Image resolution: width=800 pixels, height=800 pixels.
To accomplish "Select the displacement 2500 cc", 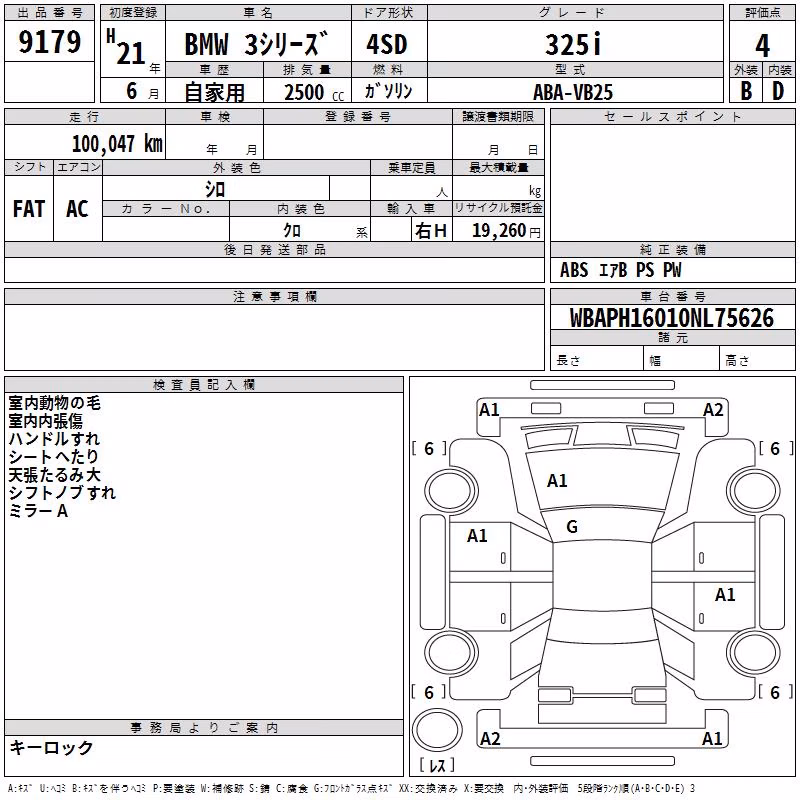I will (x=314, y=92).
